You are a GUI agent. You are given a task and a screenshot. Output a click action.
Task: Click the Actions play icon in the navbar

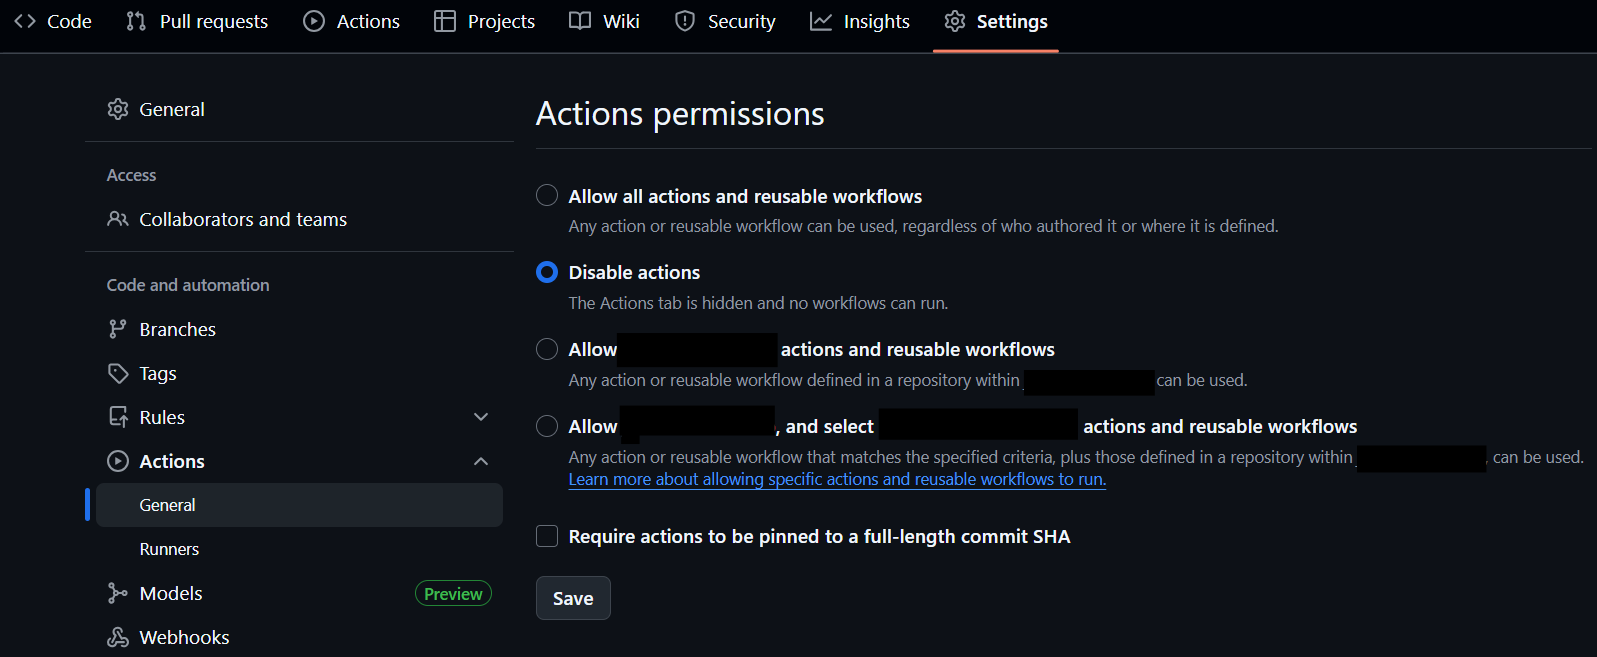(313, 20)
